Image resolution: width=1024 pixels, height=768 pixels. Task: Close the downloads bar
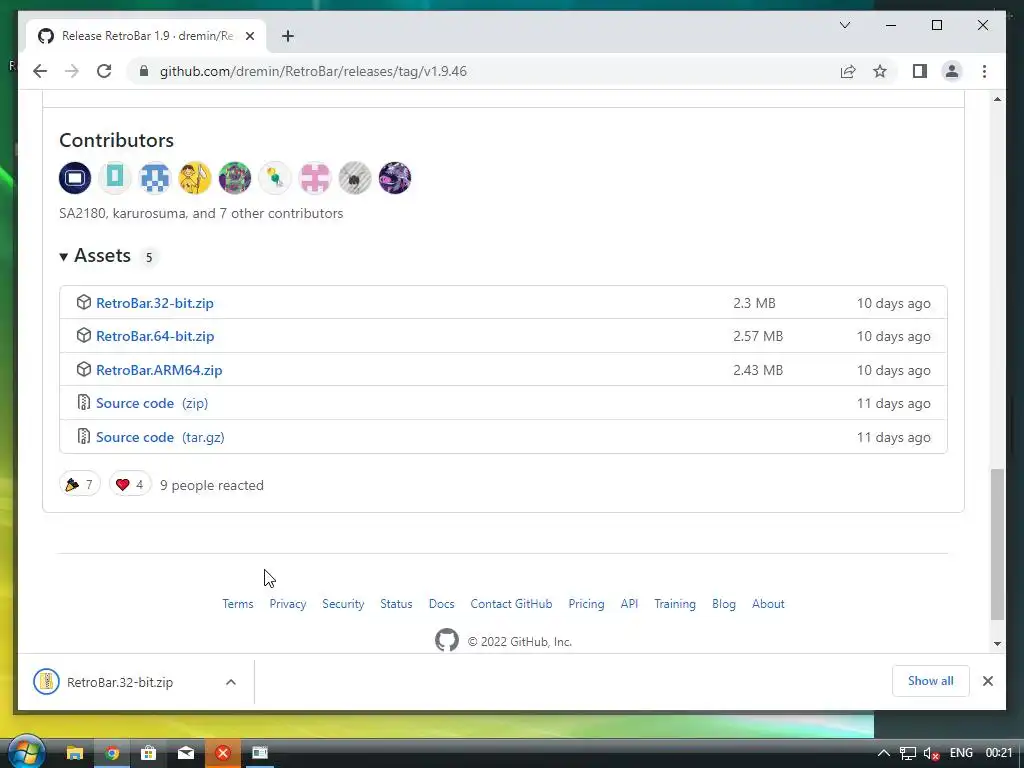coord(987,681)
